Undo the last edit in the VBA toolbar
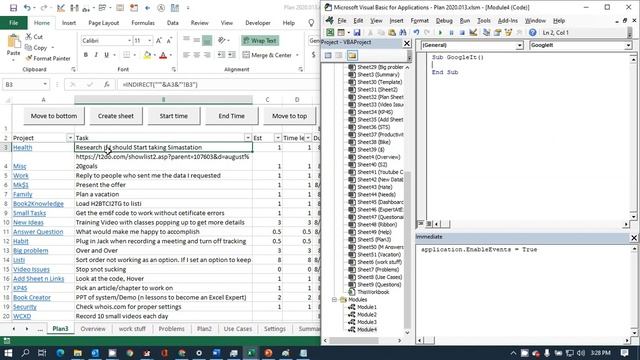Image resolution: width=640 pixels, height=360 pixels. point(416,33)
